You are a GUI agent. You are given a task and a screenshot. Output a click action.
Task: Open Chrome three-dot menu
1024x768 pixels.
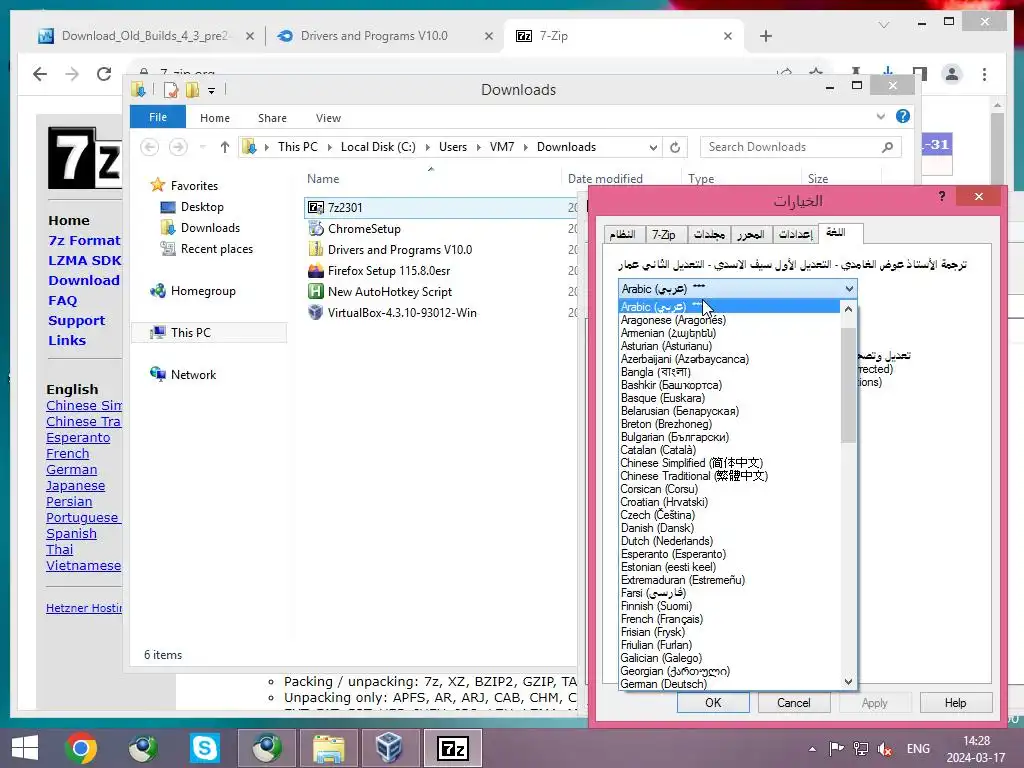coord(984,74)
